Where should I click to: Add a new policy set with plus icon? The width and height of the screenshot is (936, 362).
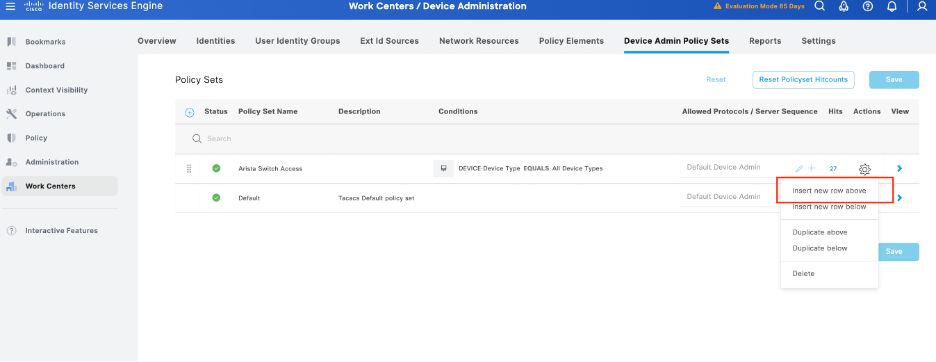coord(189,112)
